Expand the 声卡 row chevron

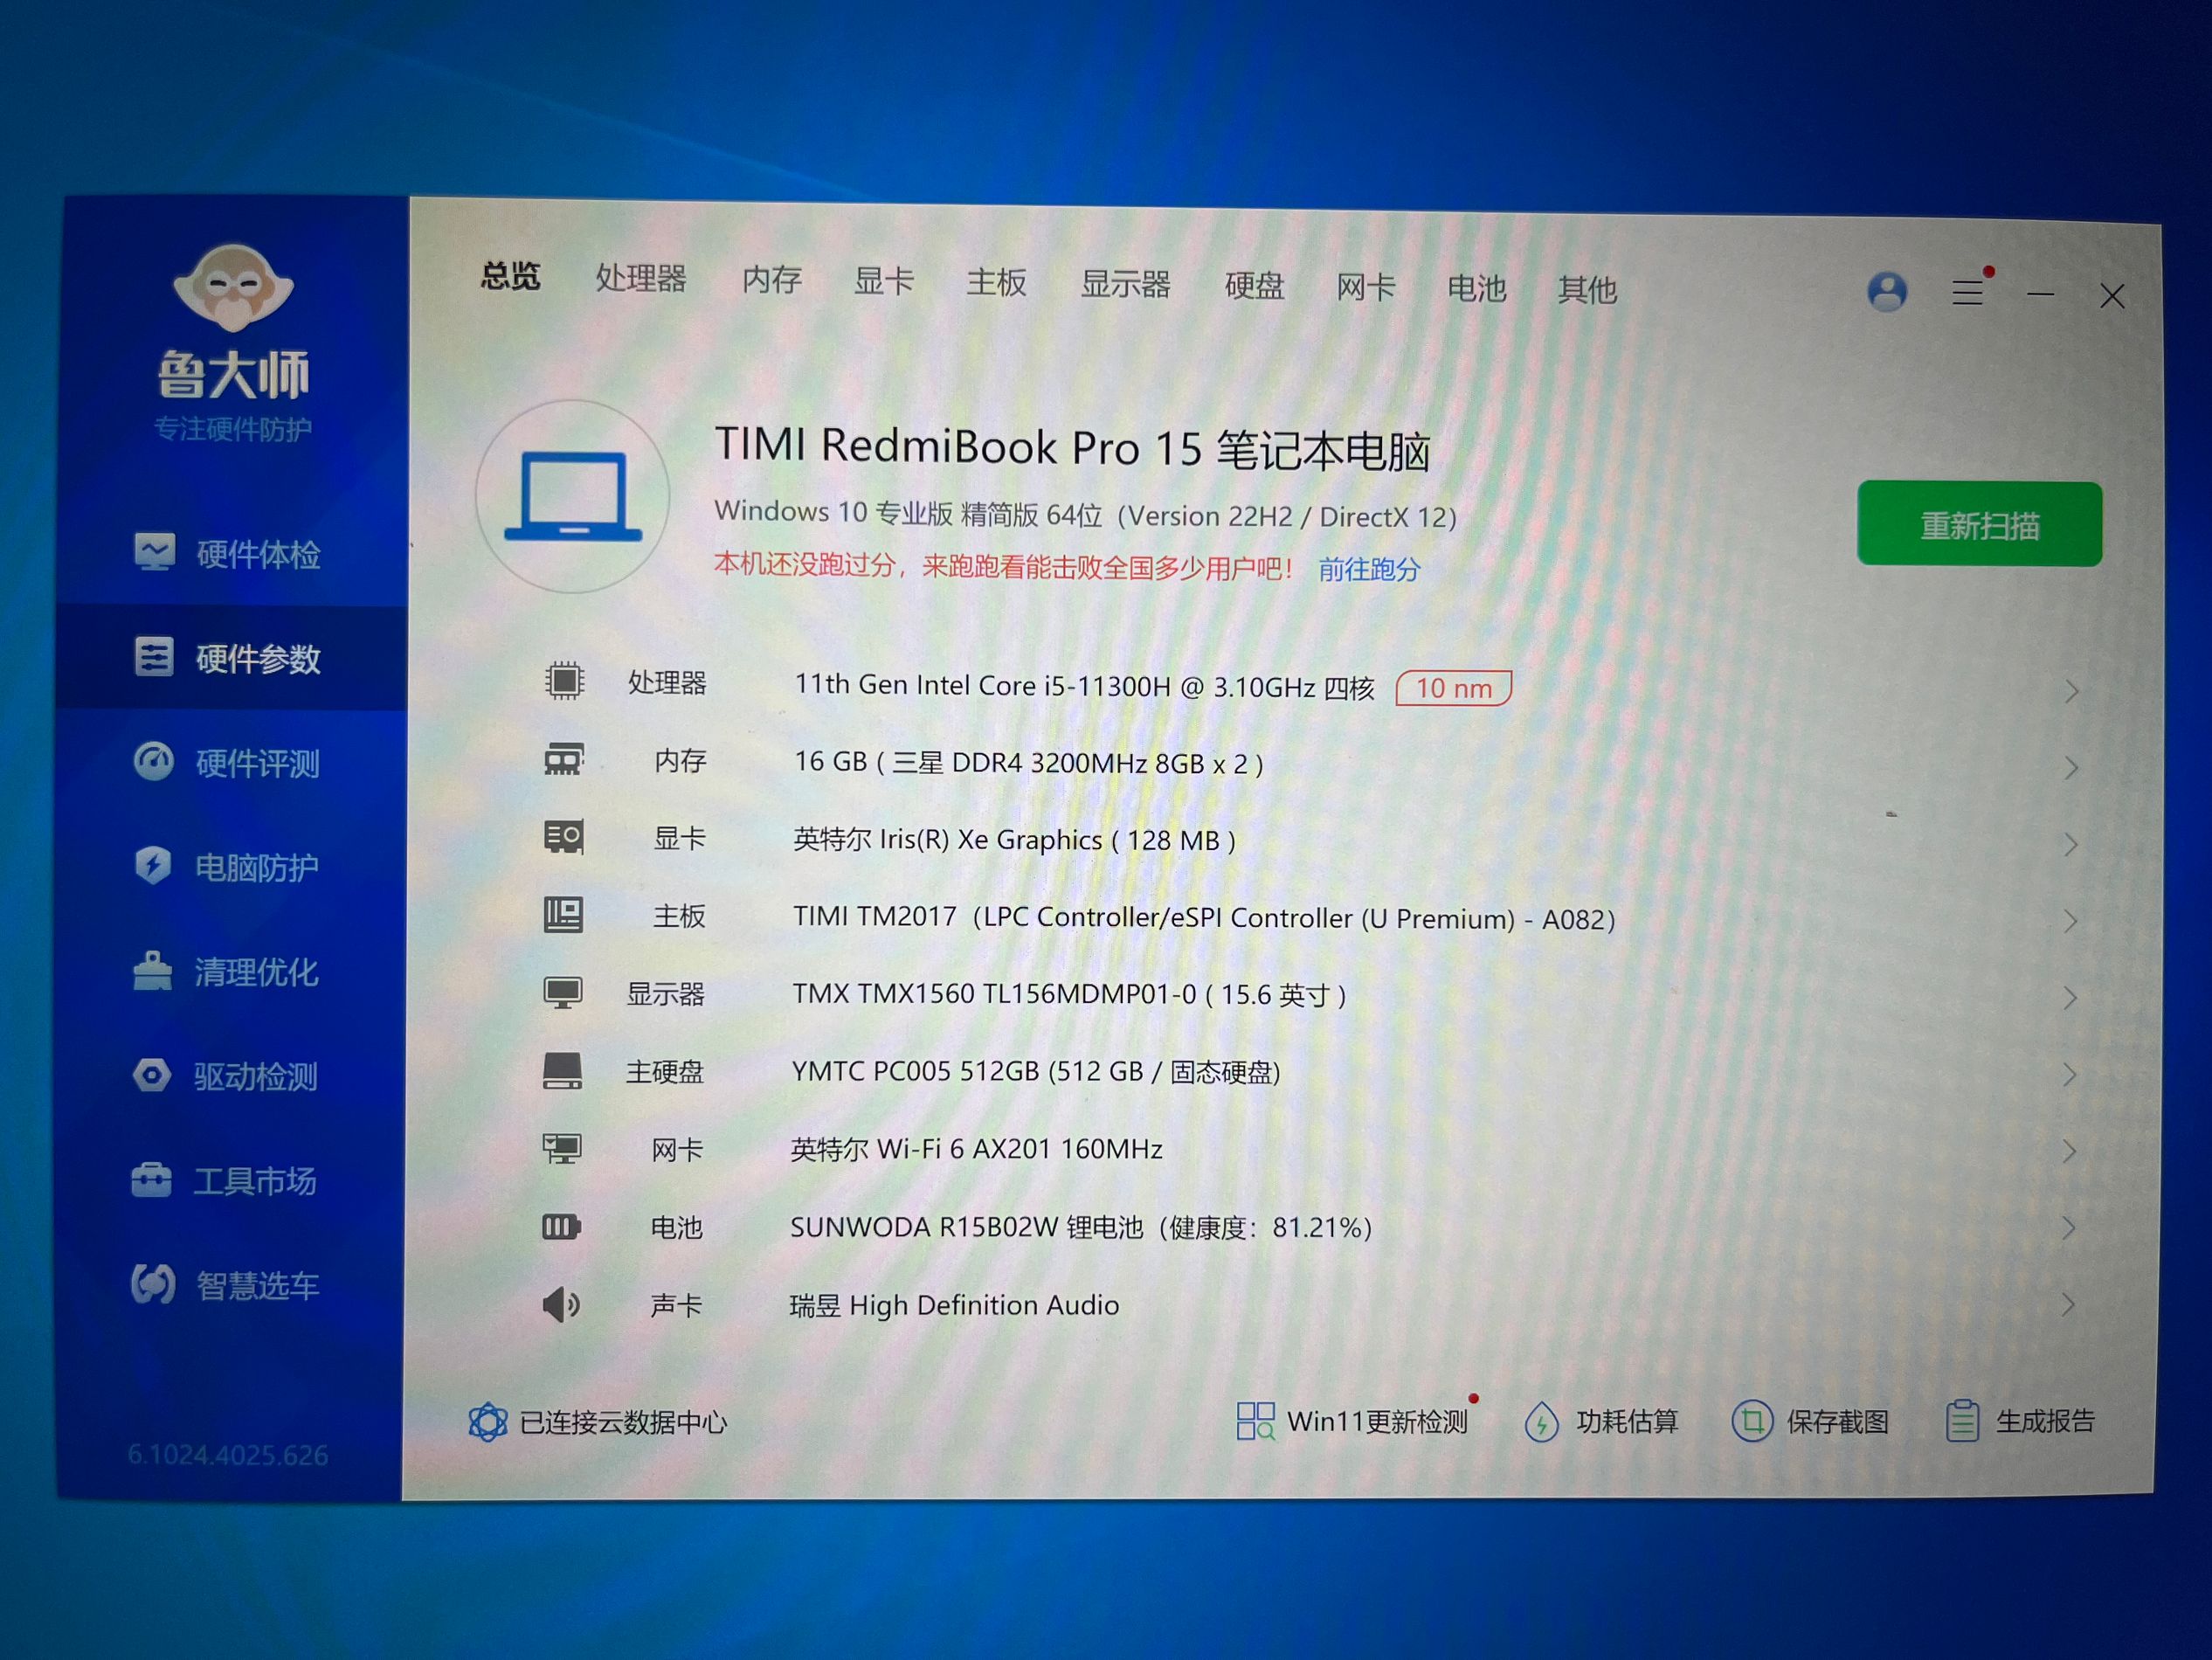tap(2068, 1304)
